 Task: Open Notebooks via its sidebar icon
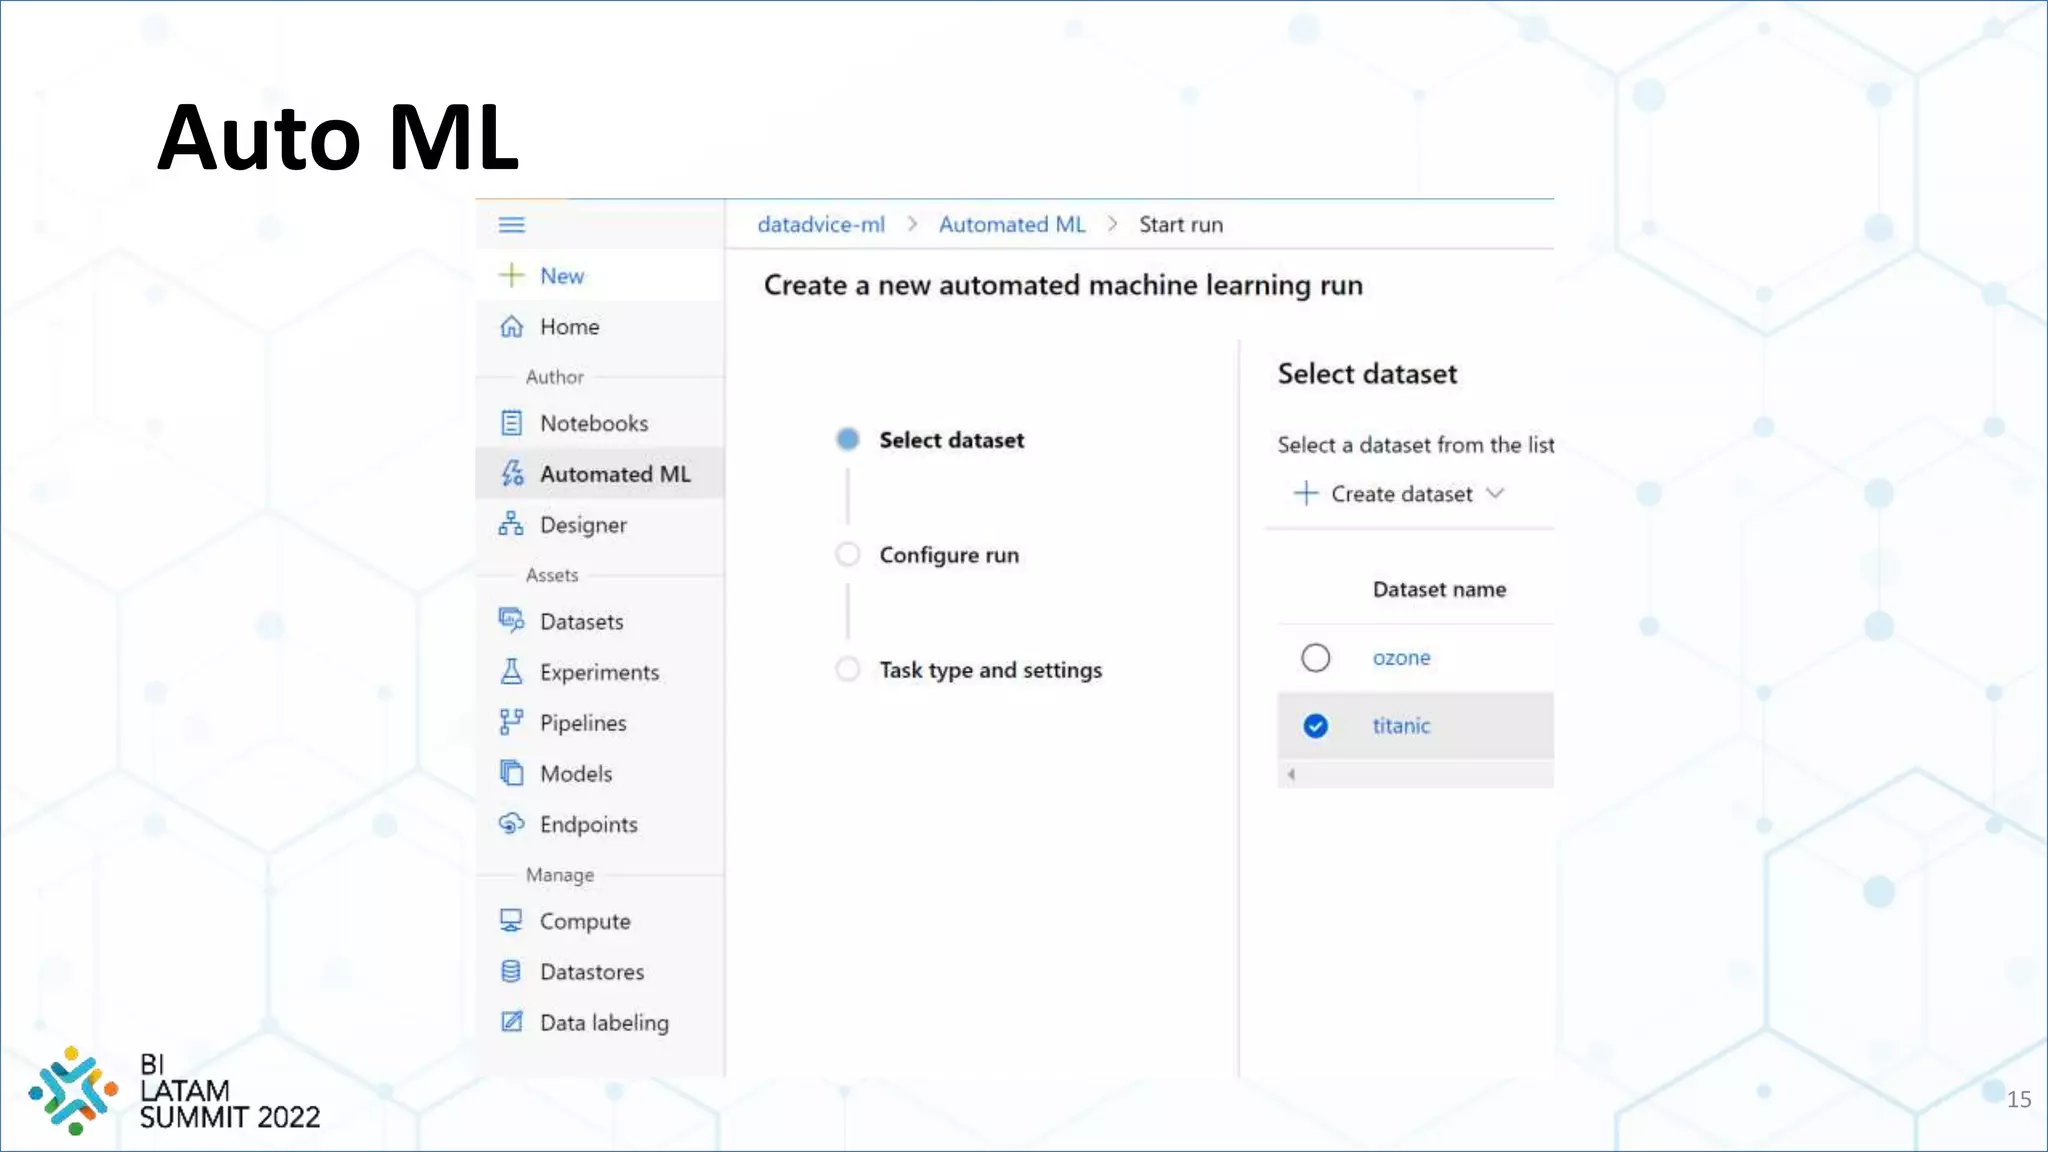(x=511, y=423)
